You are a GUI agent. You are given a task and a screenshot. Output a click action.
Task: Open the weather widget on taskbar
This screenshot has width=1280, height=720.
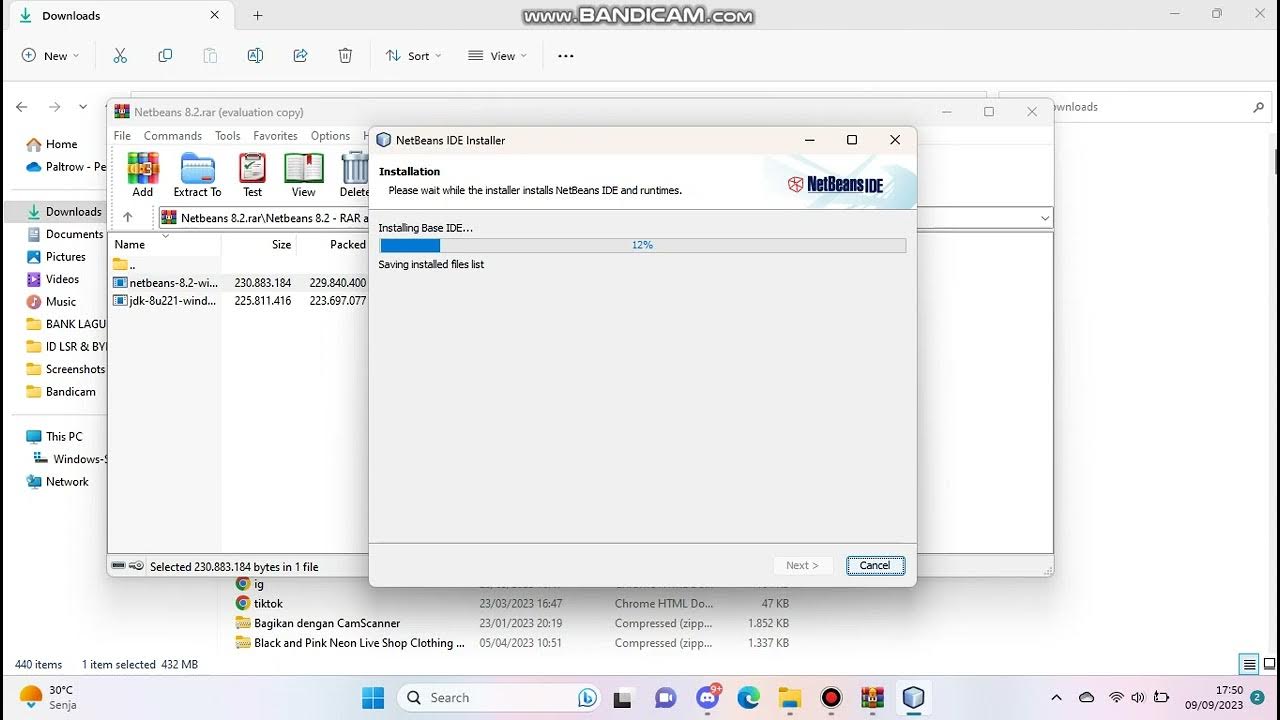(x=47, y=698)
